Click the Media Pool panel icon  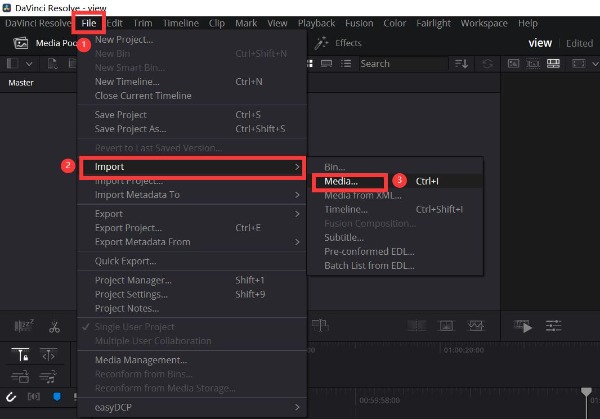click(x=21, y=43)
